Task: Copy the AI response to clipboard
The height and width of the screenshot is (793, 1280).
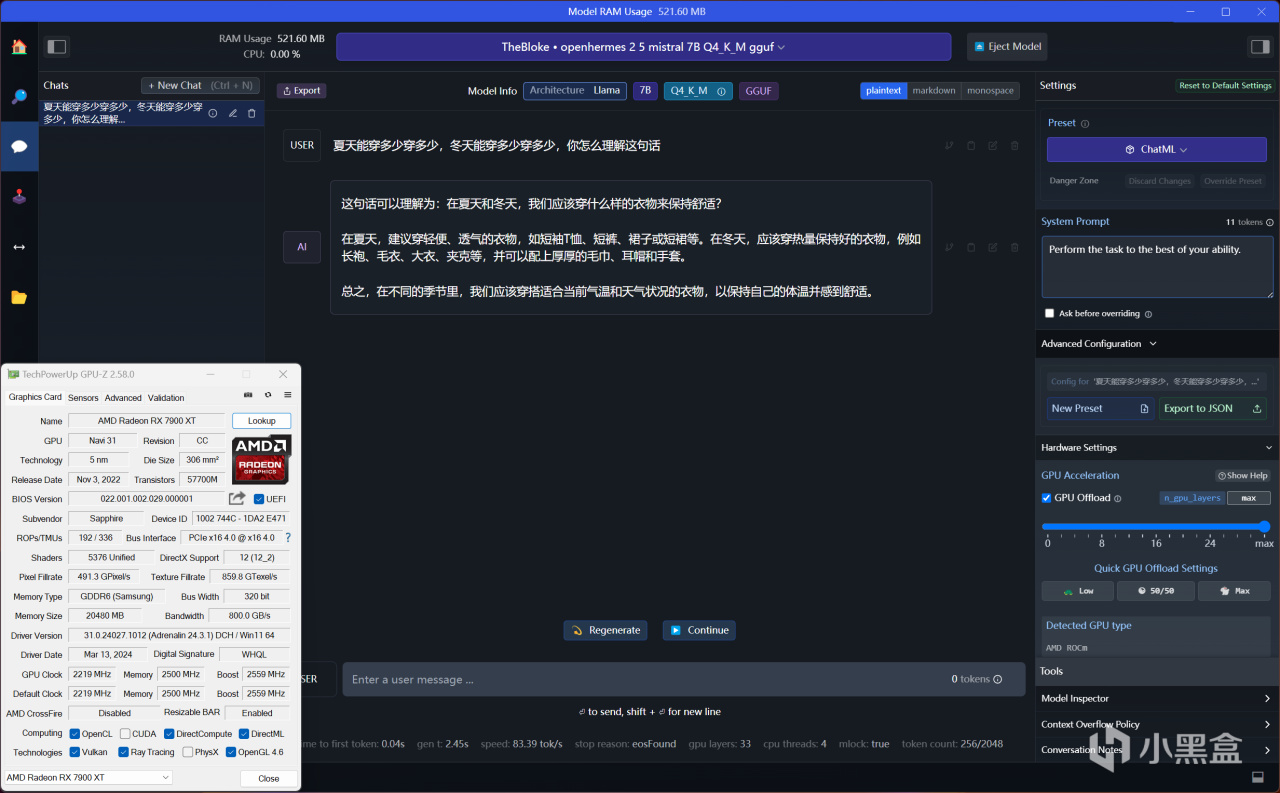Action: 971,247
